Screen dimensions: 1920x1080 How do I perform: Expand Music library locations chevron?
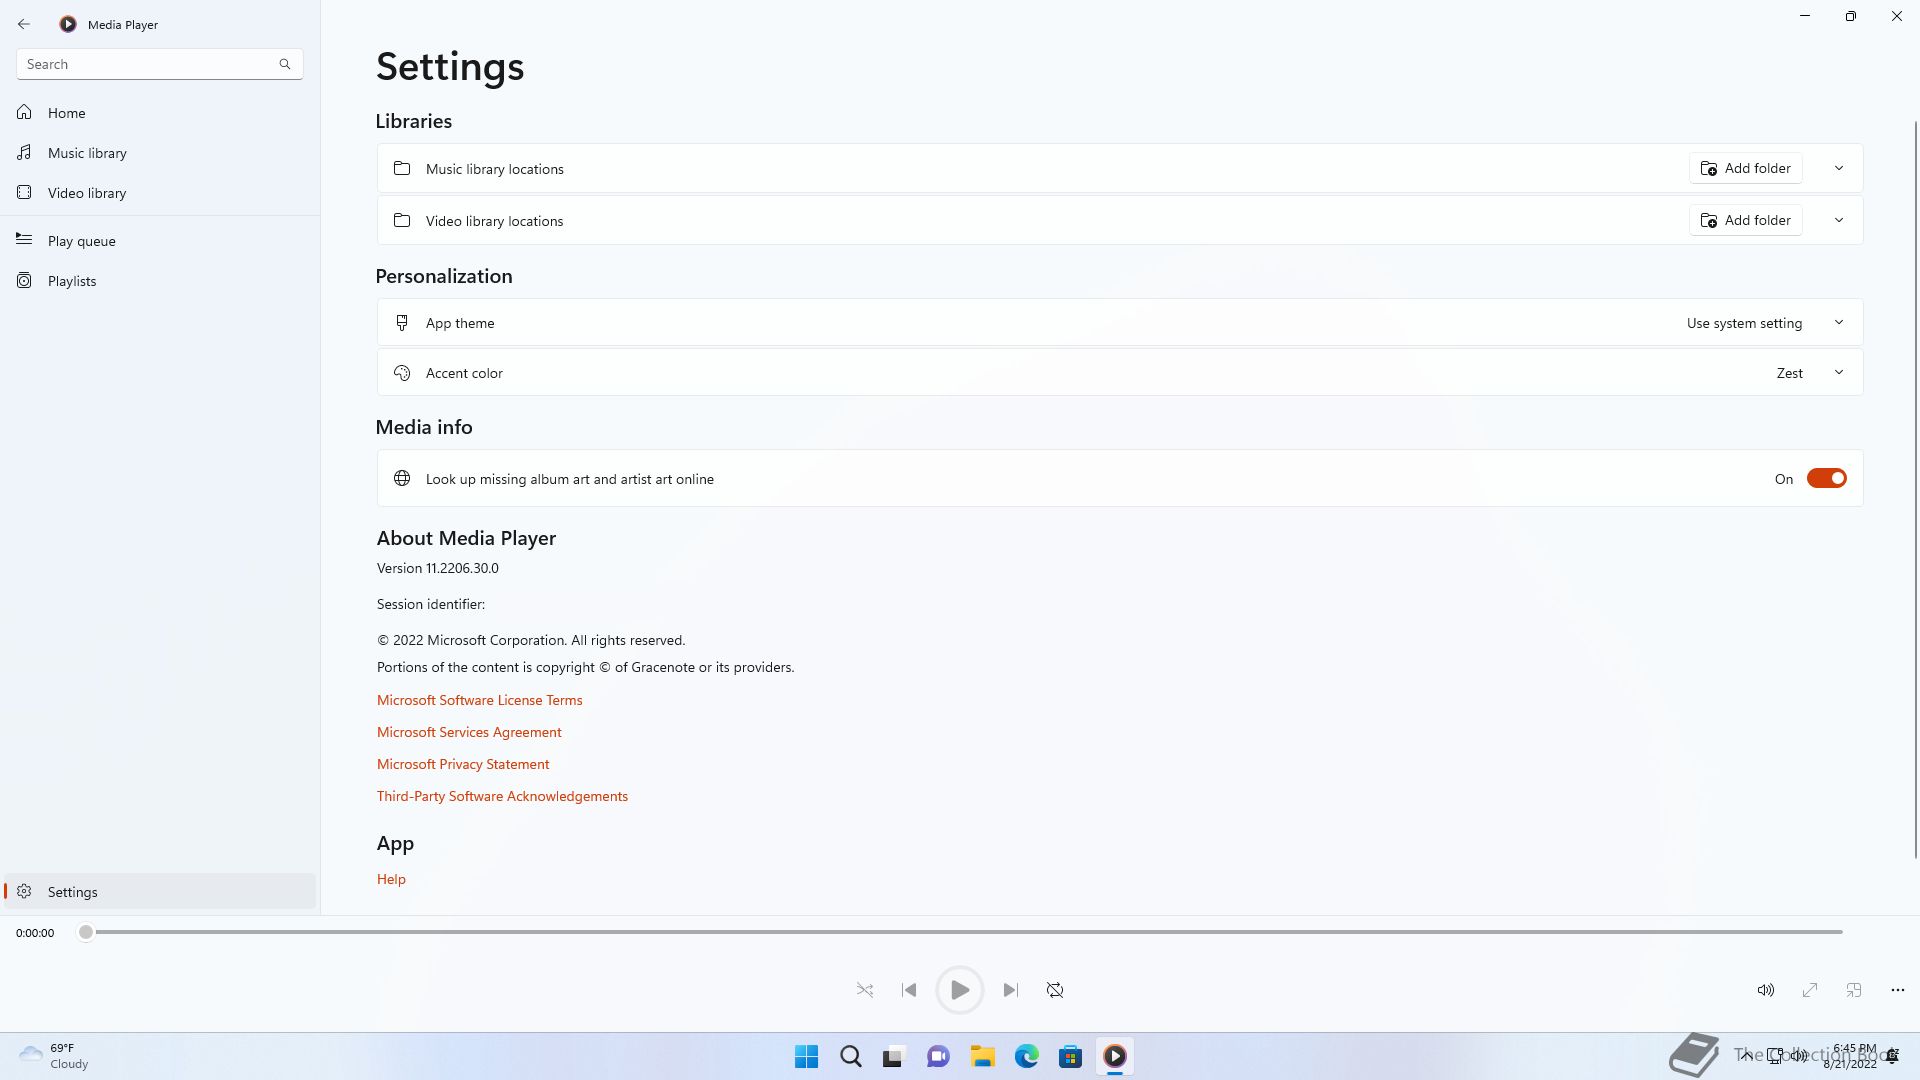[x=1839, y=168]
